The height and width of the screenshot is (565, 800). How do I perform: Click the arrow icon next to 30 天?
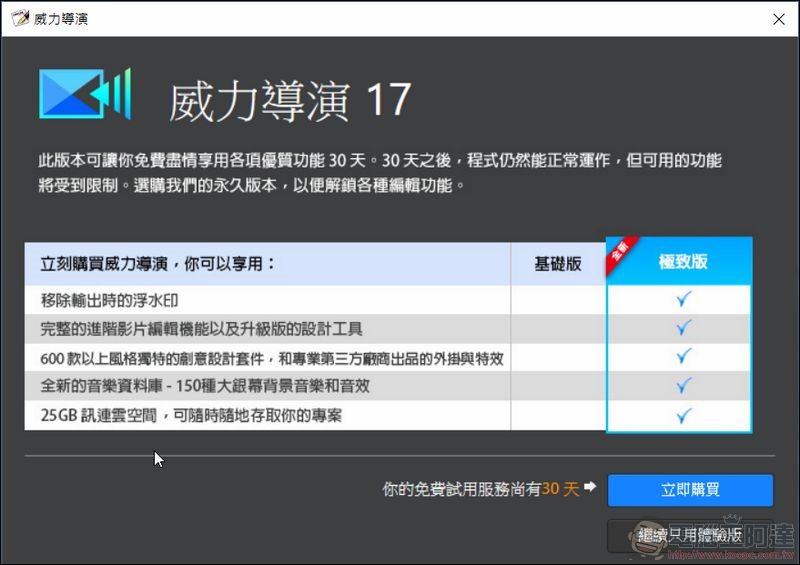coord(590,488)
